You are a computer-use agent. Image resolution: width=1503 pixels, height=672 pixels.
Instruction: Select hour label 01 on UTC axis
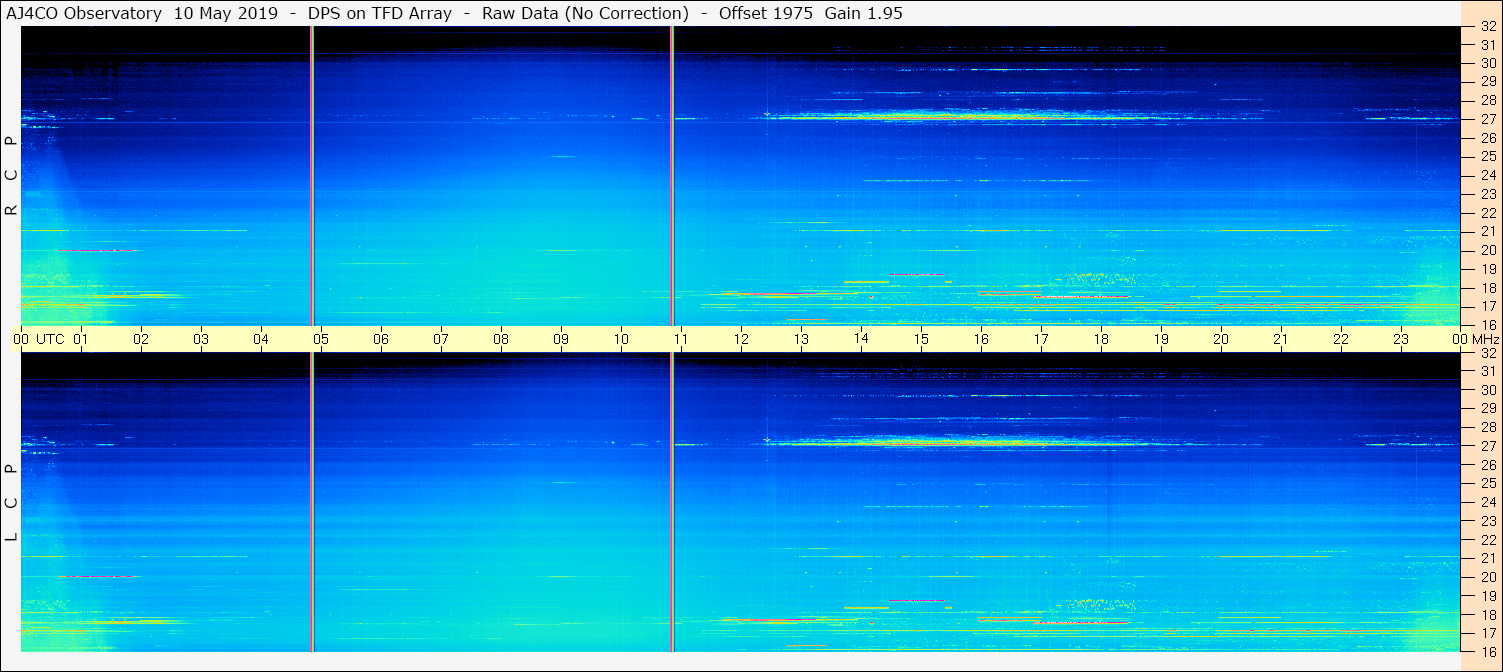click(81, 339)
